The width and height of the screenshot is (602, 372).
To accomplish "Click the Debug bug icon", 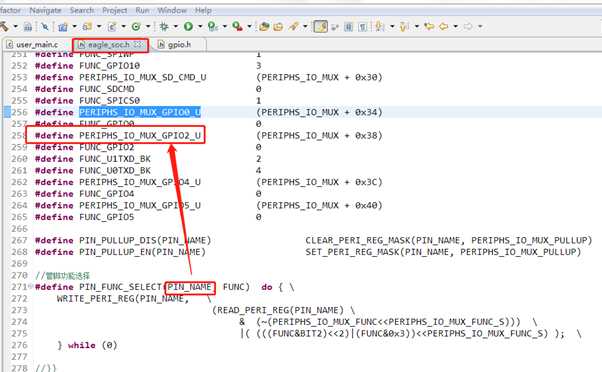I will [164, 26].
